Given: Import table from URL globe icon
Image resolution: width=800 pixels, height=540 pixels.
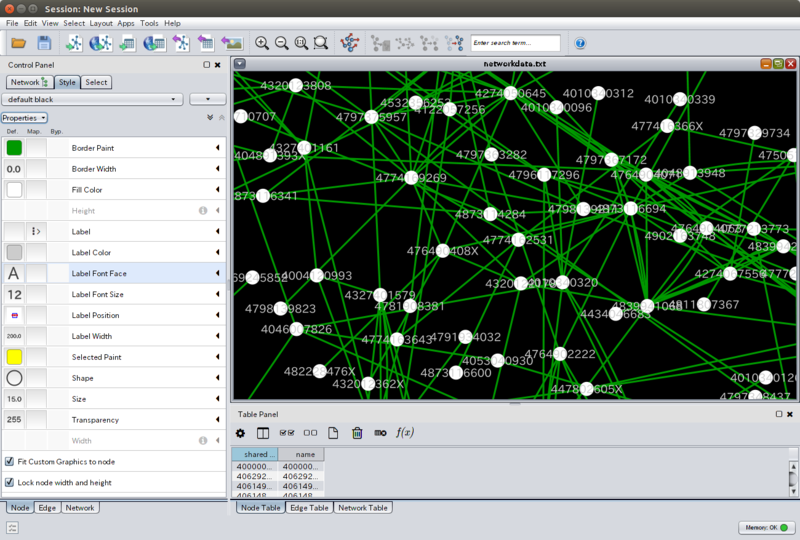Looking at the screenshot, I should click(155, 43).
